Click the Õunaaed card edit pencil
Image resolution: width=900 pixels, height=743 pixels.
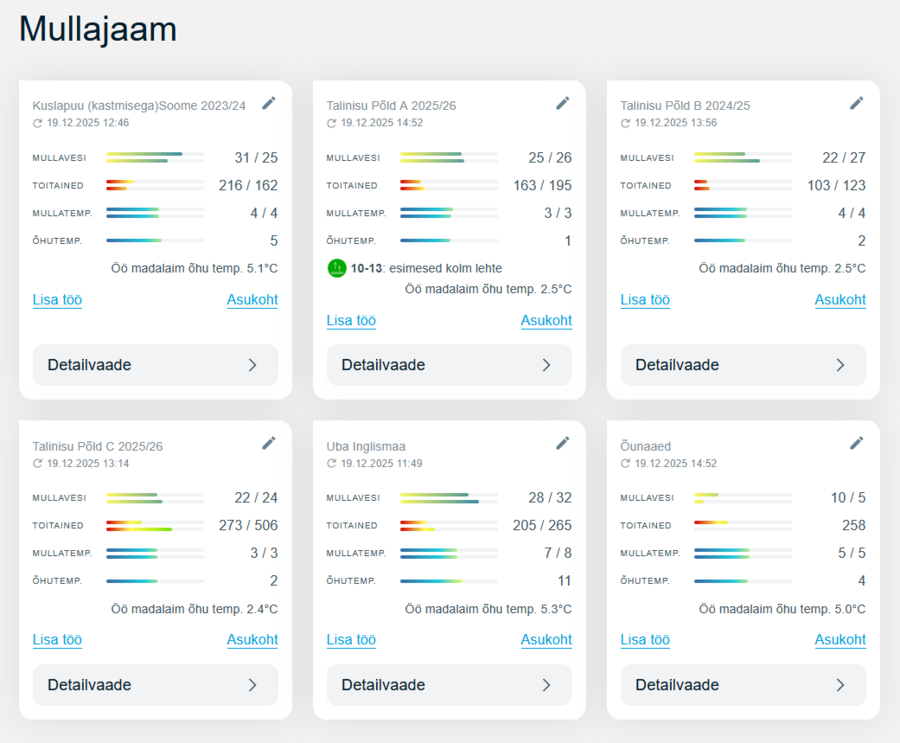[856, 443]
